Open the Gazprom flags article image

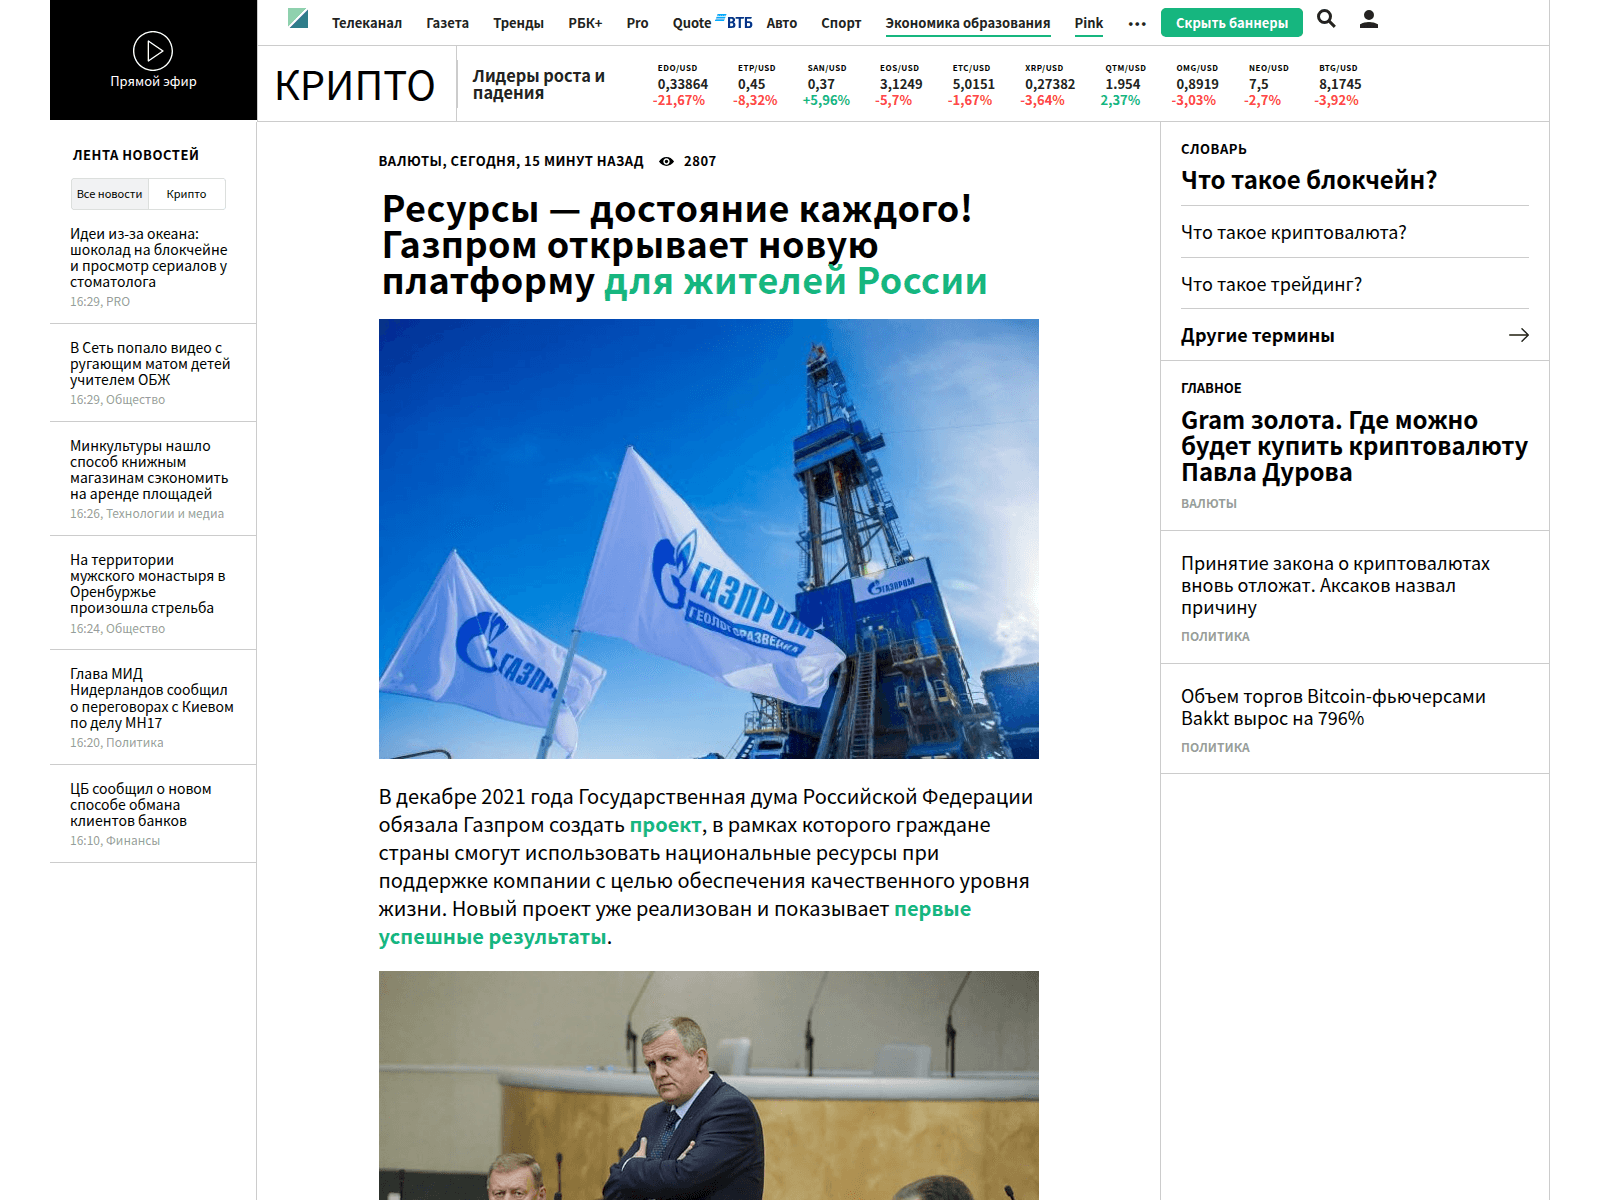click(709, 539)
